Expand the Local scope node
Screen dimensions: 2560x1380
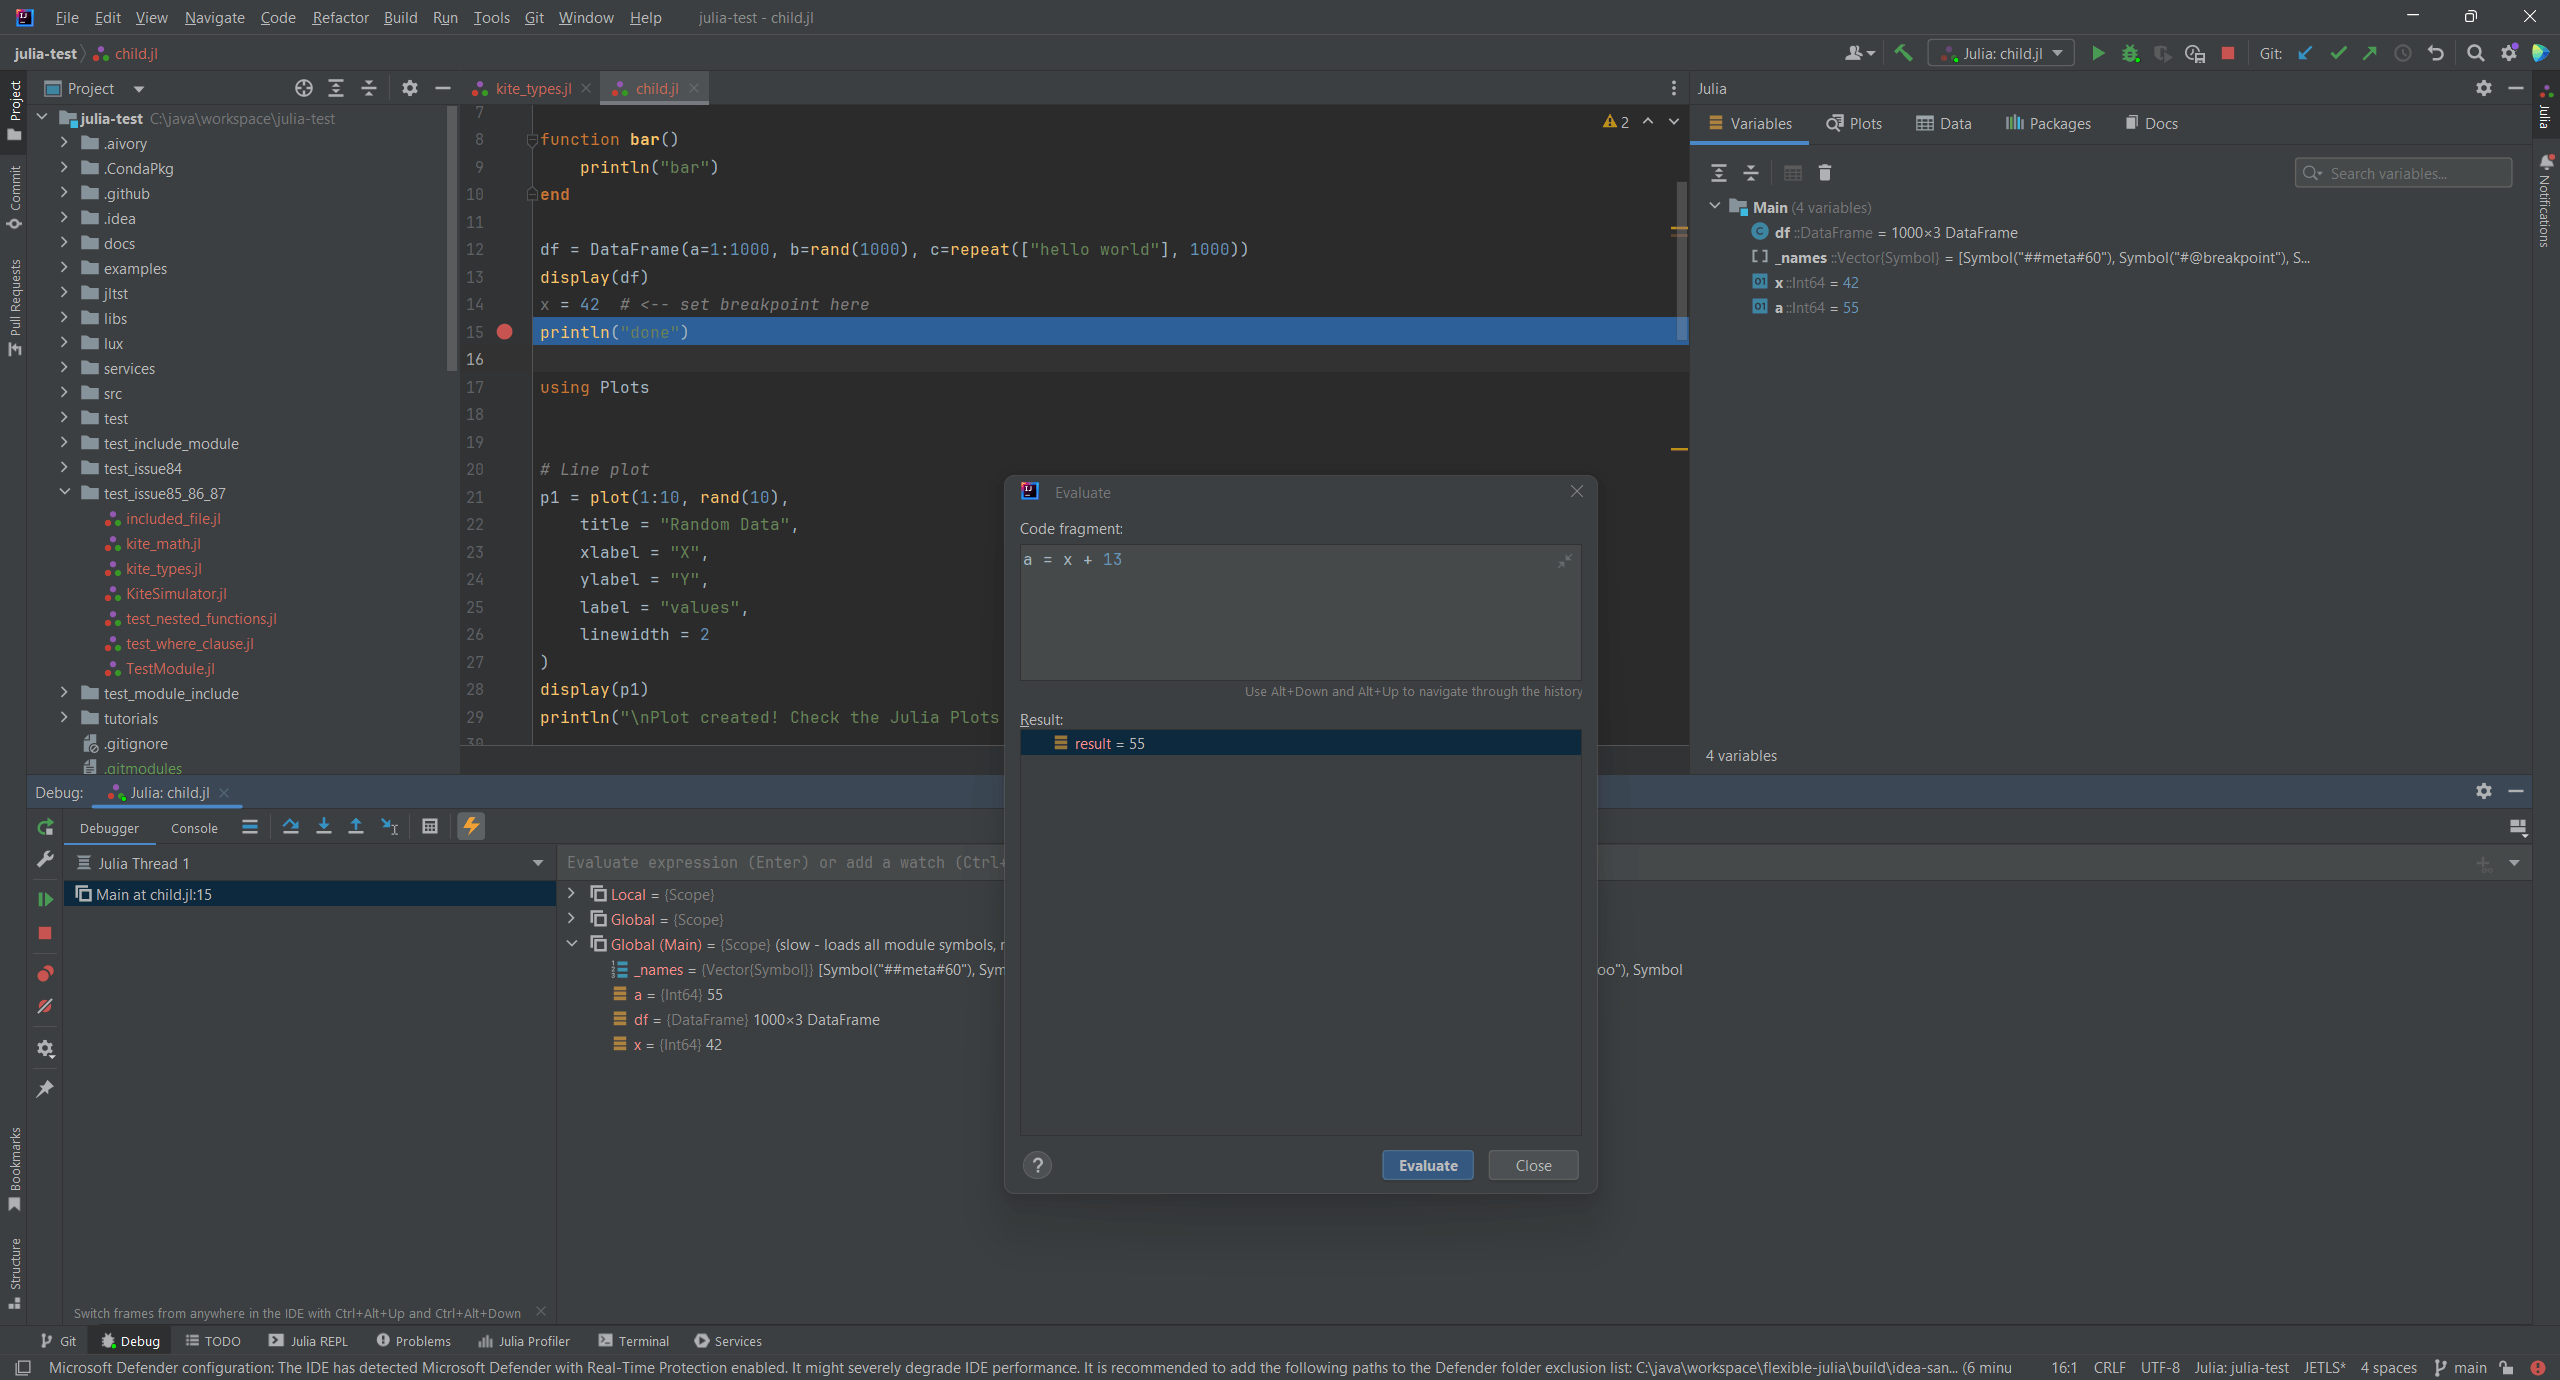[x=571, y=894]
